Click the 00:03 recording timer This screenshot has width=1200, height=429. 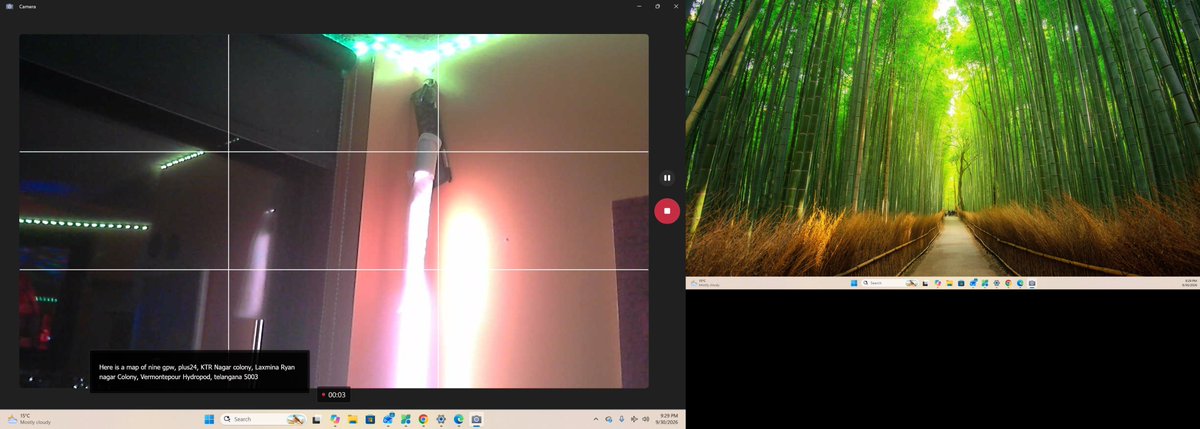pyautogui.click(x=333, y=394)
